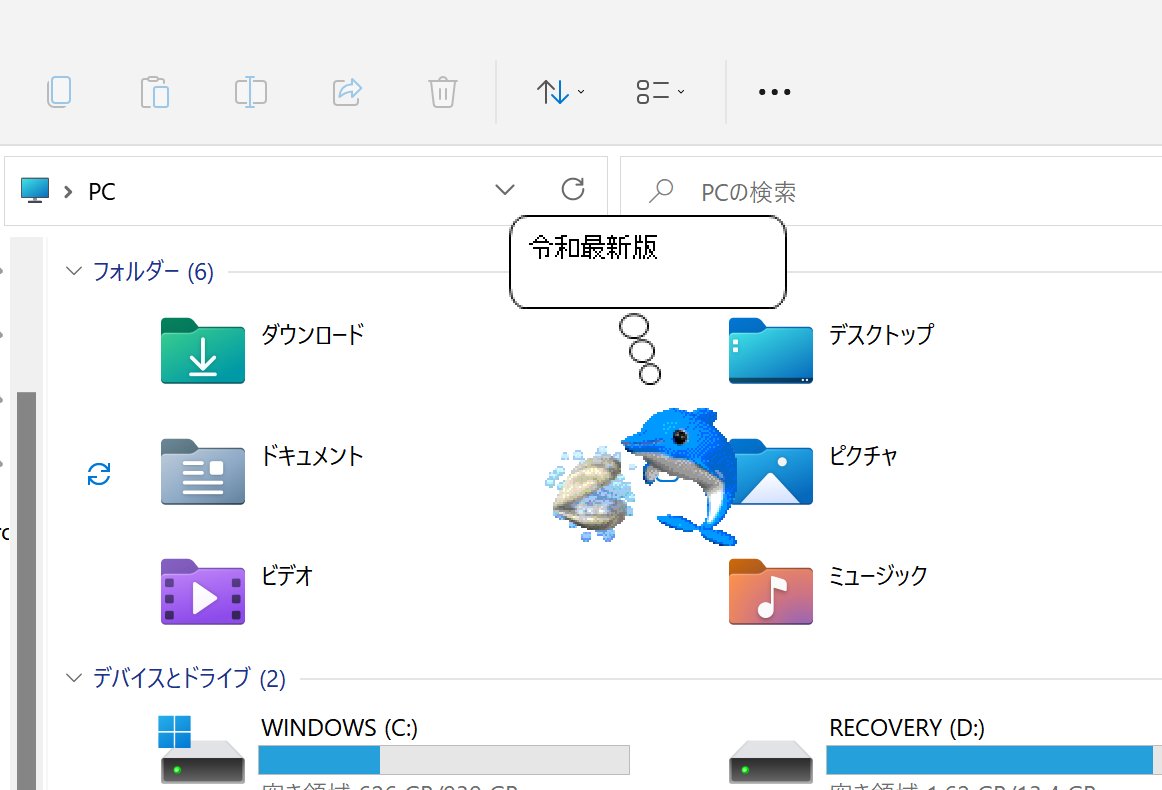Open the Sort options dropdown

(560, 92)
